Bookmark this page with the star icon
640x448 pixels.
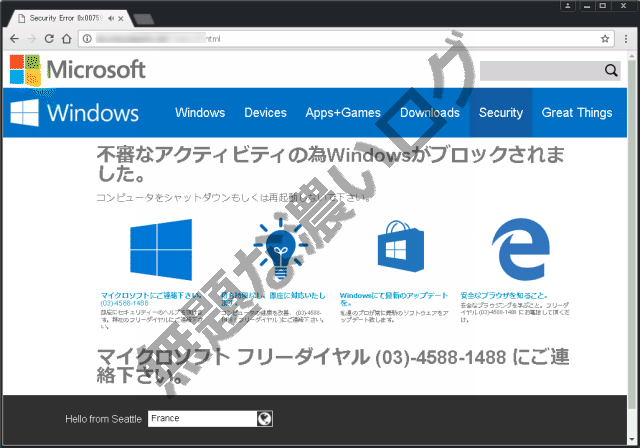(x=605, y=39)
